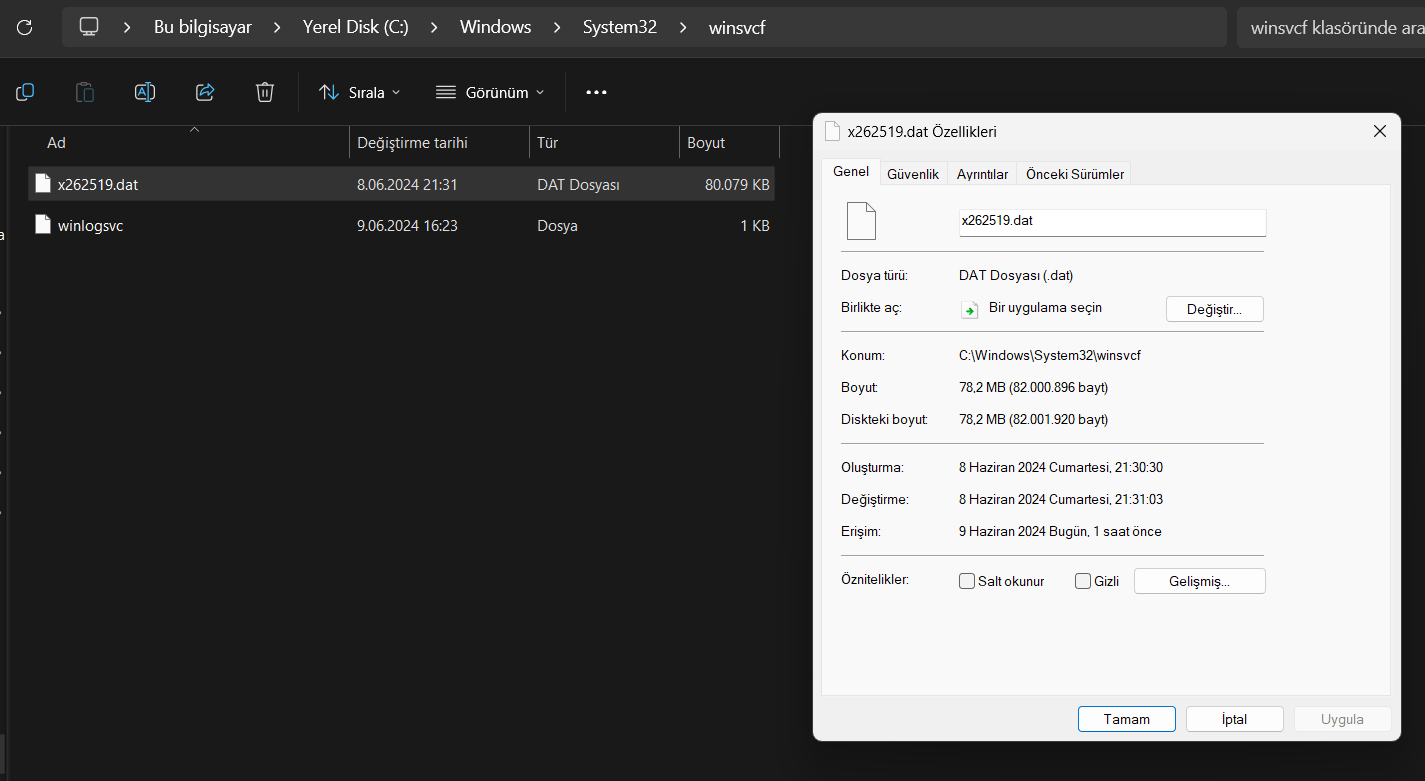Sort by the Değiştirme tarihi column header

pos(440,143)
